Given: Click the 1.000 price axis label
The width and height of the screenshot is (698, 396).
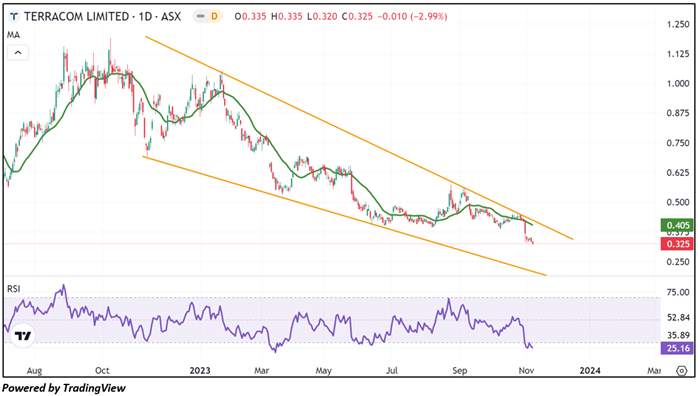Looking at the screenshot, I should (x=678, y=84).
